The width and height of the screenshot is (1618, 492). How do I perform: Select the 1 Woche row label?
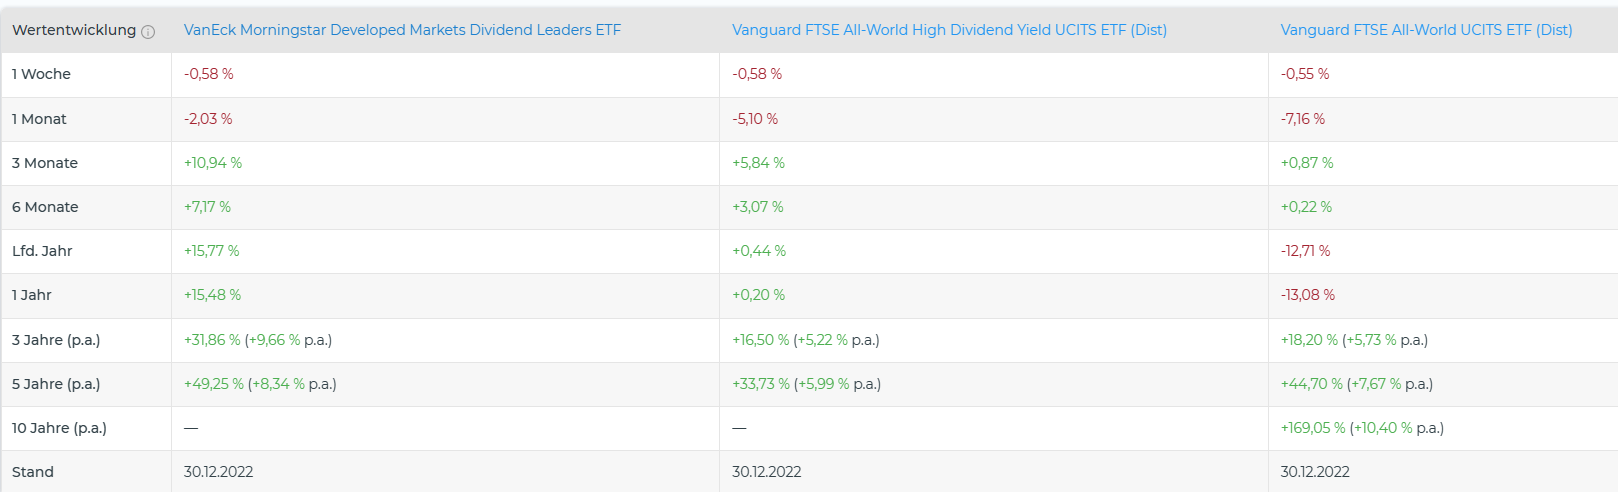coord(41,74)
